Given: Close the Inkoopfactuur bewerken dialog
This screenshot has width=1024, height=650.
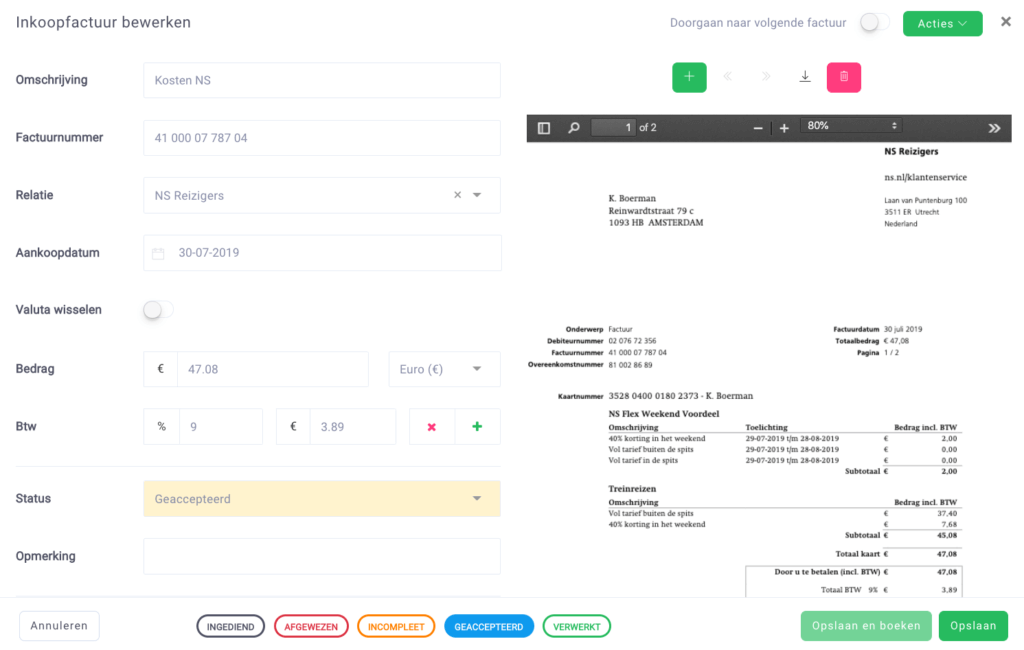Looking at the screenshot, I should [1006, 22].
